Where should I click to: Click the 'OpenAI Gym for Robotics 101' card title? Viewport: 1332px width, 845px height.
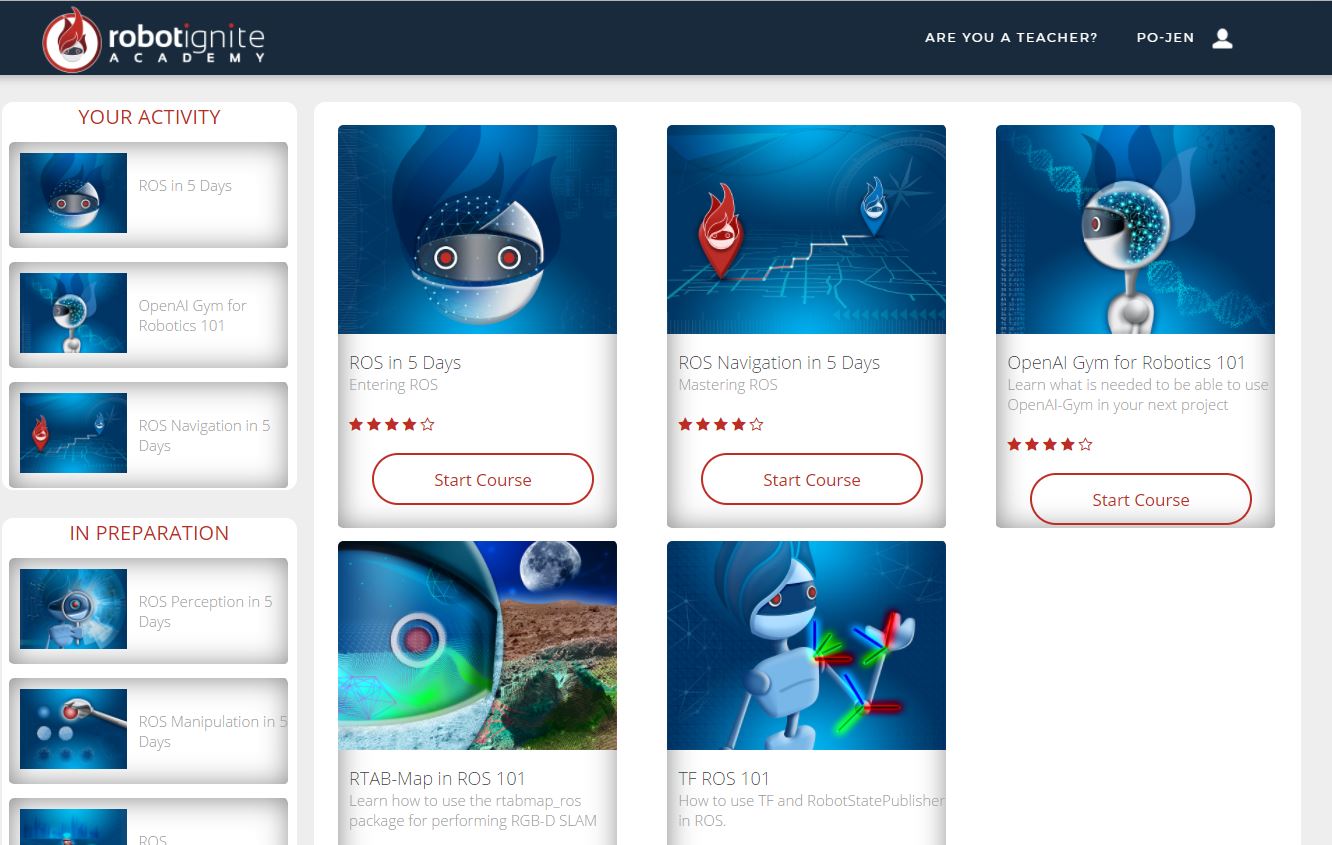coord(1126,363)
